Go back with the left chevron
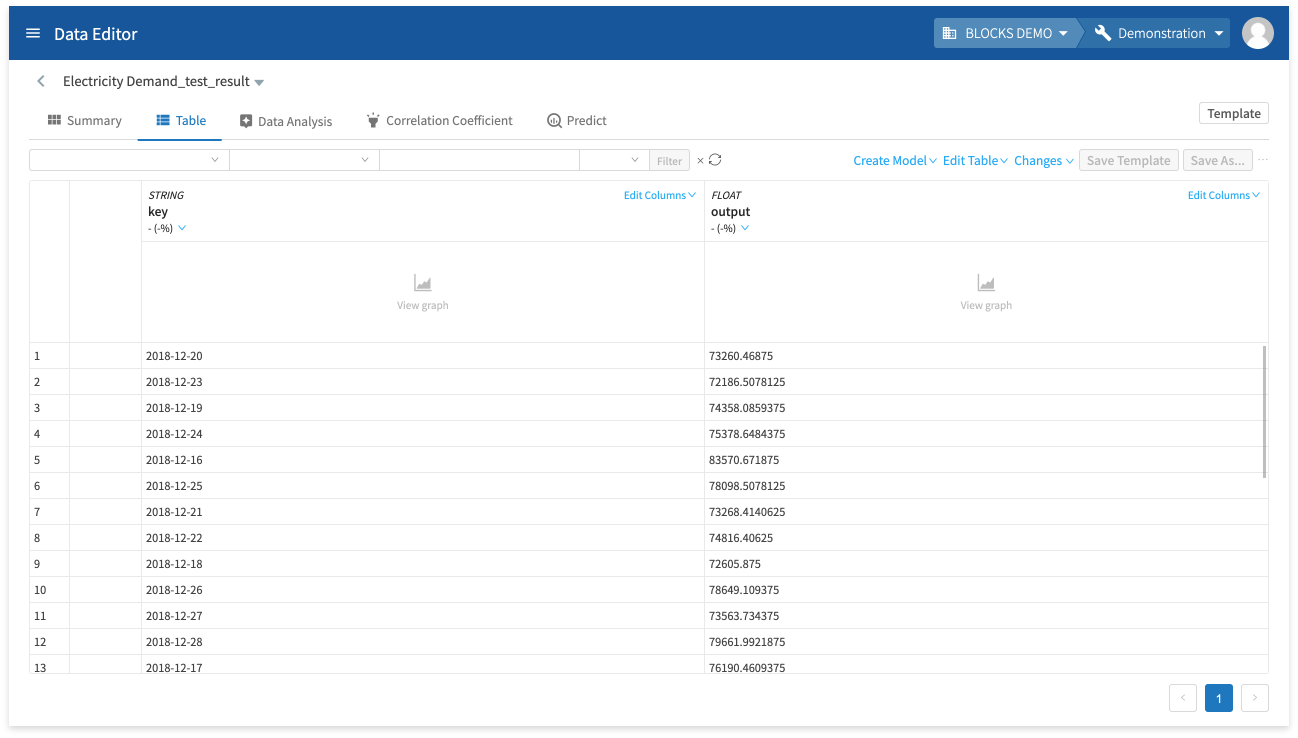The width and height of the screenshot is (1298, 738). (x=41, y=81)
